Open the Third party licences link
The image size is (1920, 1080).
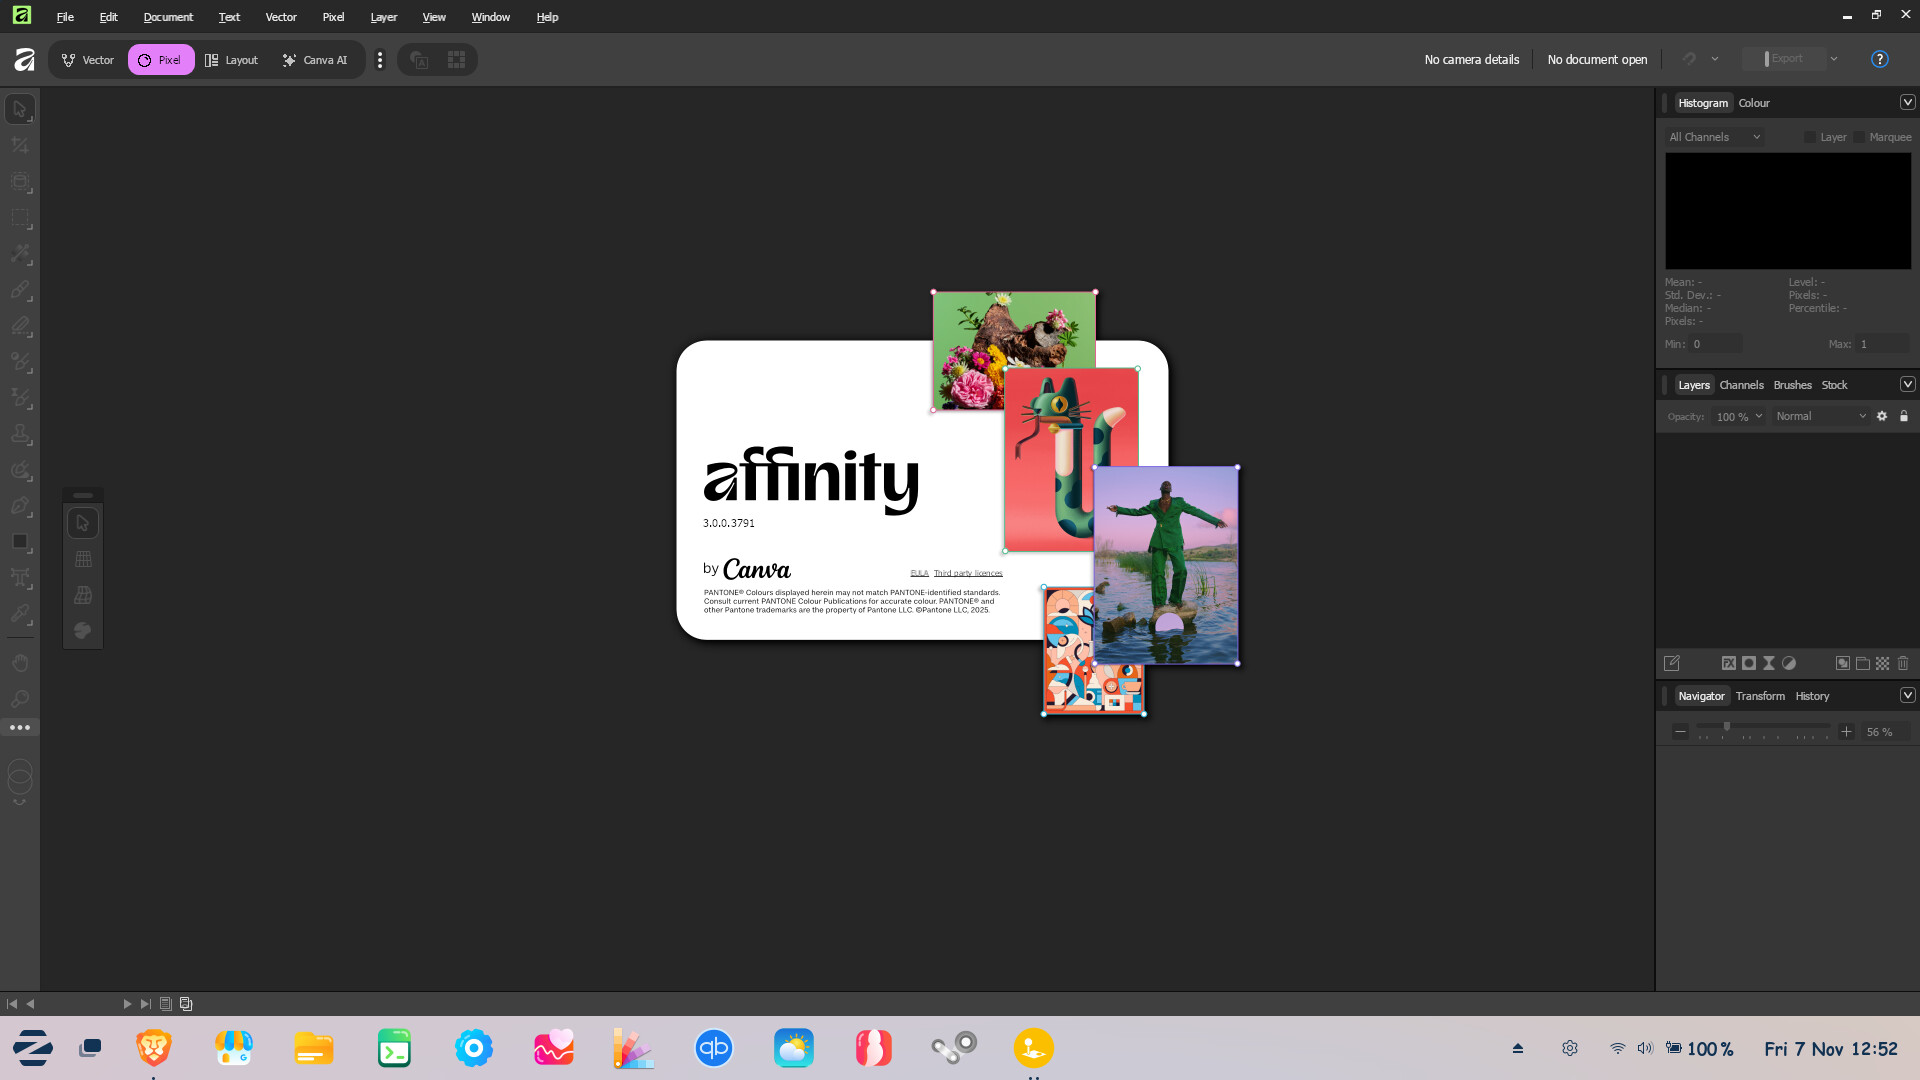coord(968,573)
